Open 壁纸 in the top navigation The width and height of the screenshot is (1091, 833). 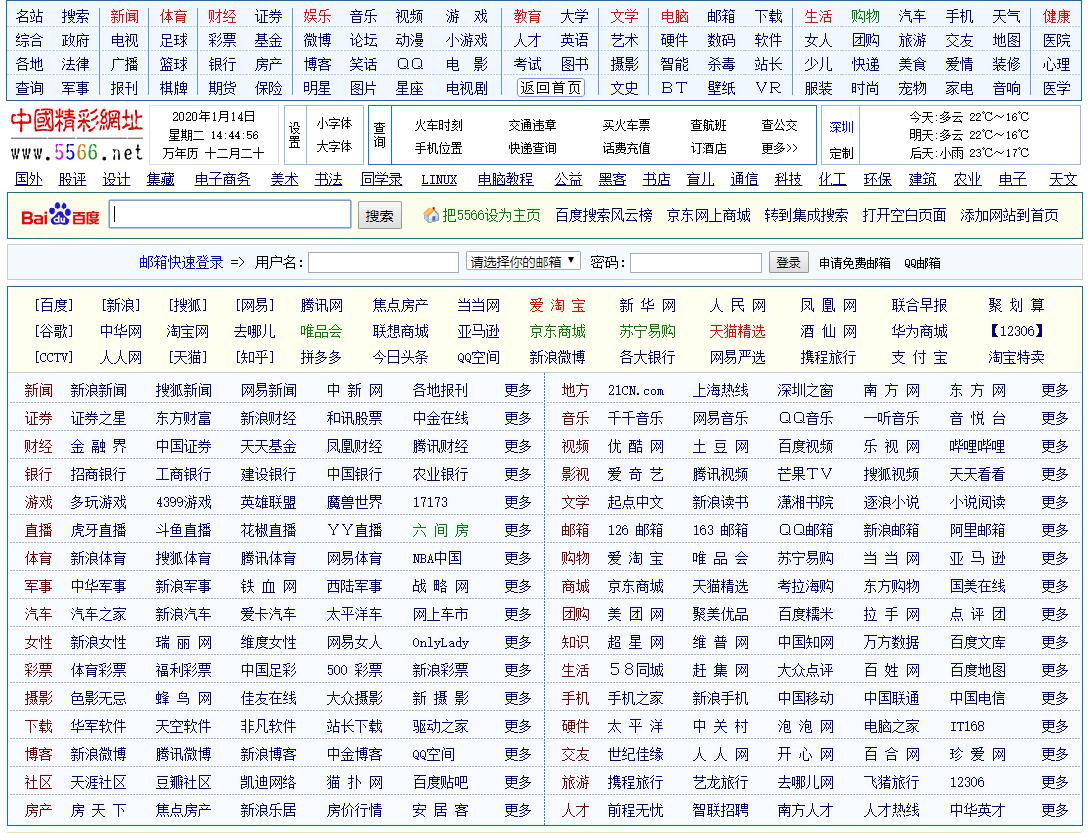tap(721, 88)
